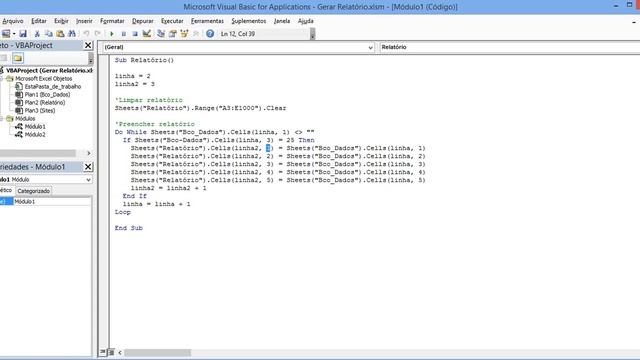The width and height of the screenshot is (640, 360).
Task: Select Plan1 (Bco_Dados) sheet object
Action: tap(47, 94)
